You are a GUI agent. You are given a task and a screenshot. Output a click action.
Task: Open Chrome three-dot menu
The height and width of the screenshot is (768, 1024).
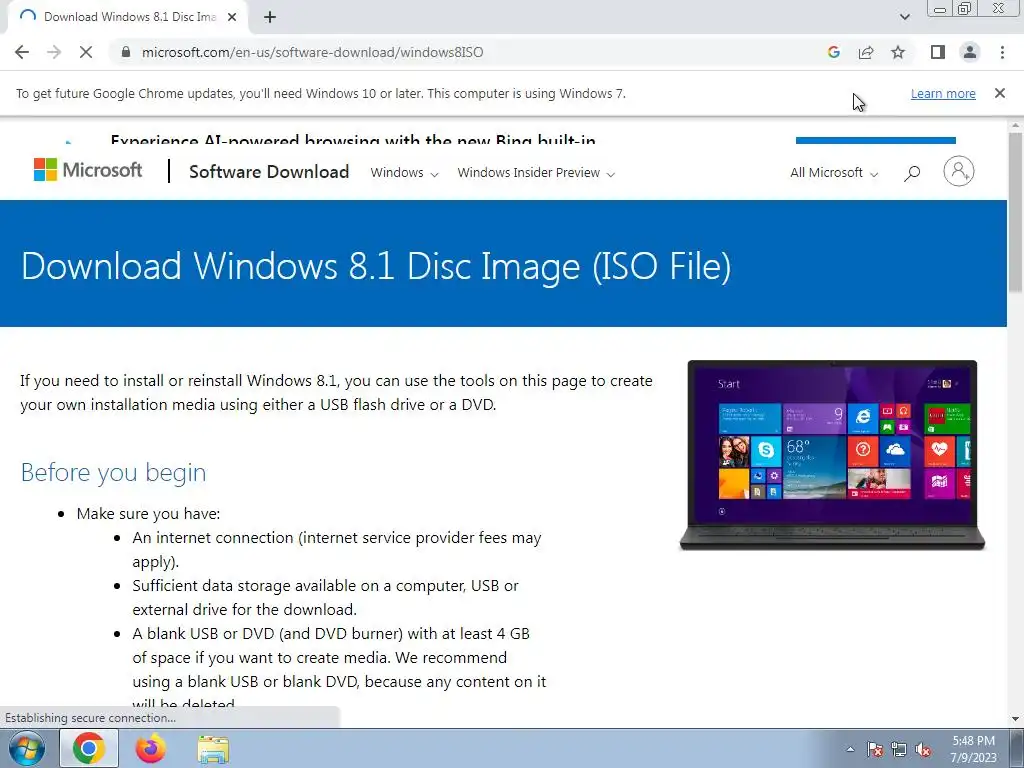[x=1002, y=52]
